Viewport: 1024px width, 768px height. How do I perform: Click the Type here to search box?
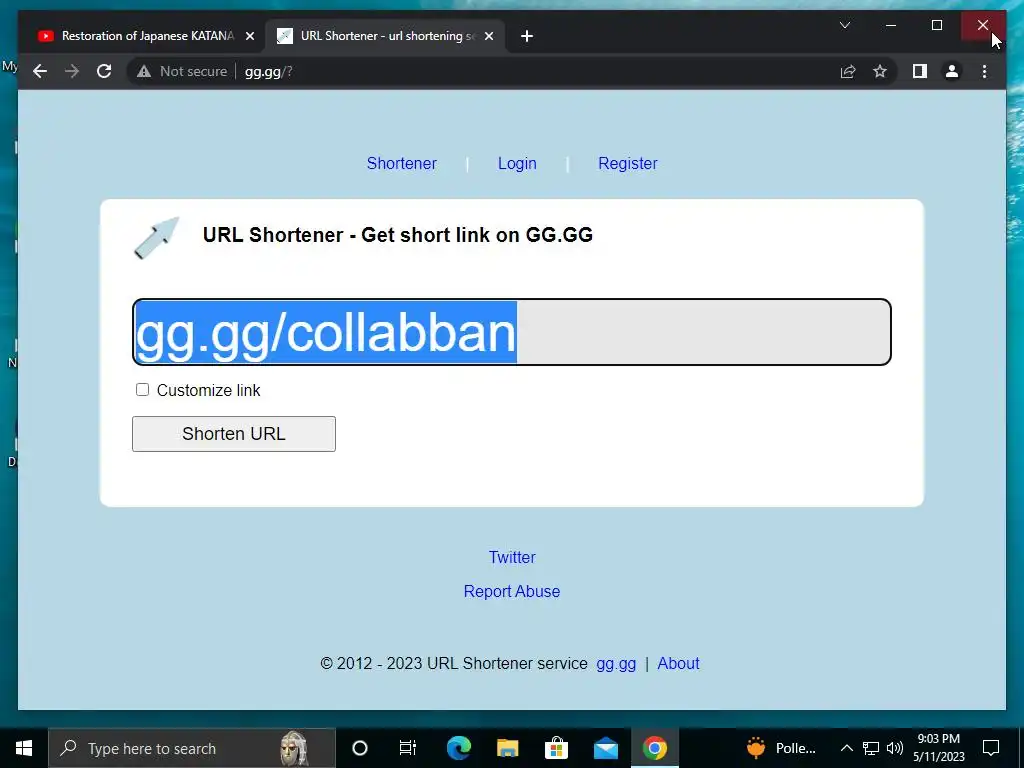pyautogui.click(x=192, y=748)
